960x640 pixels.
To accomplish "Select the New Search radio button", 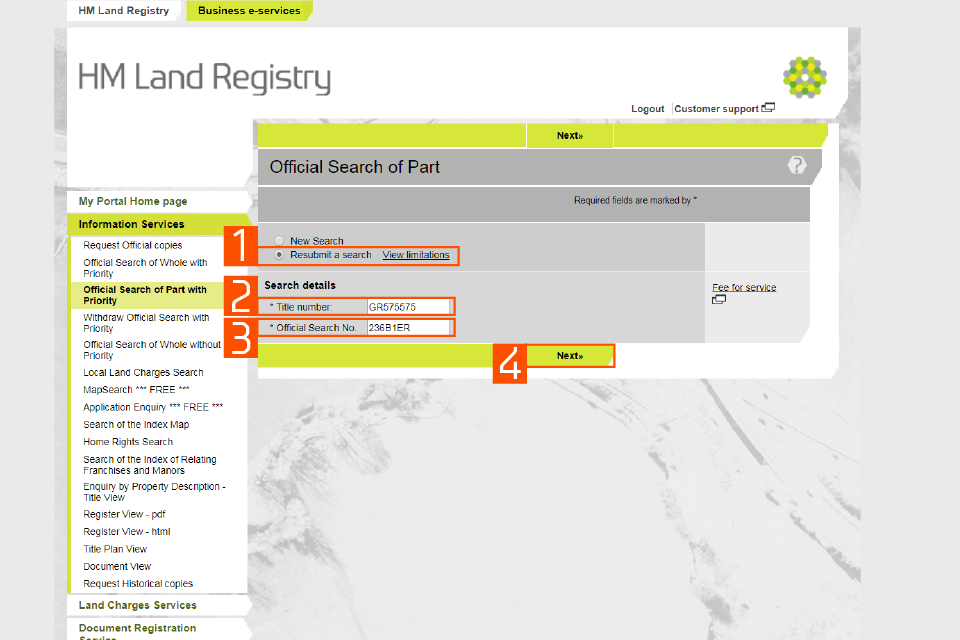I will coord(280,241).
